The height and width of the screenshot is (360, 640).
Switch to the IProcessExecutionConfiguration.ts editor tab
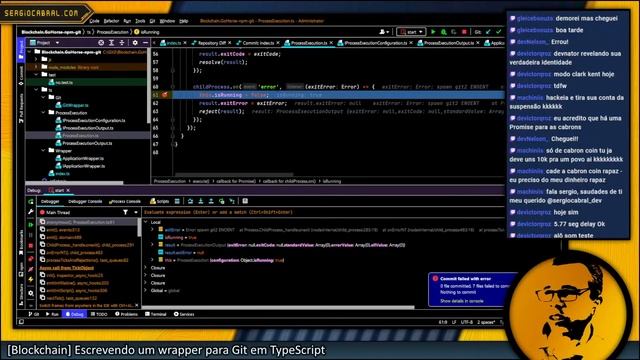[375, 43]
